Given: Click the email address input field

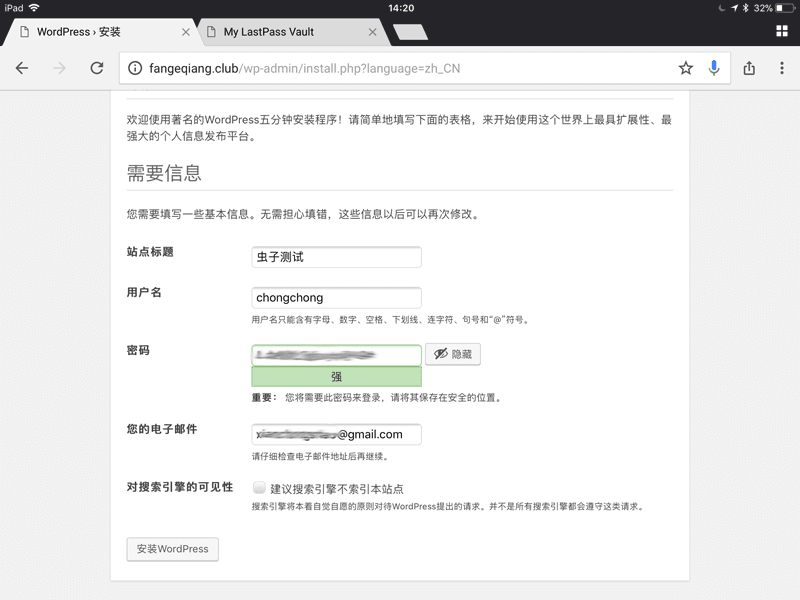Looking at the screenshot, I should click(336, 434).
